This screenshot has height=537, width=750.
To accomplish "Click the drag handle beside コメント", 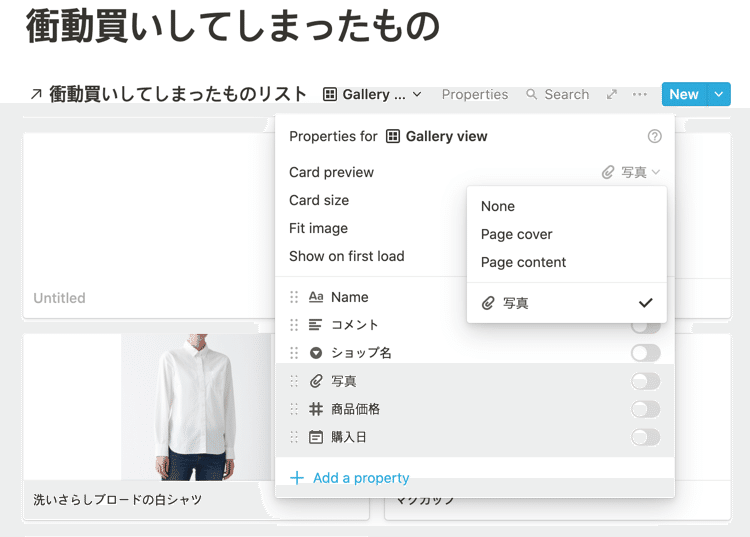I will point(294,325).
